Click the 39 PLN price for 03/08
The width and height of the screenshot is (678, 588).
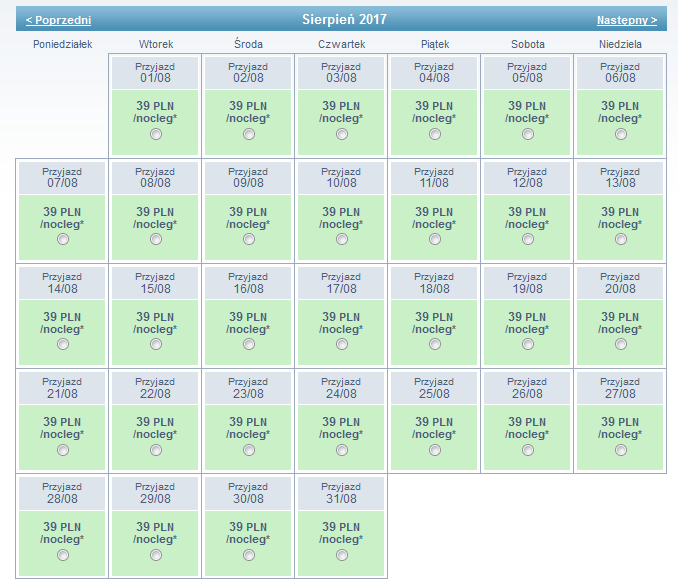coord(341,106)
